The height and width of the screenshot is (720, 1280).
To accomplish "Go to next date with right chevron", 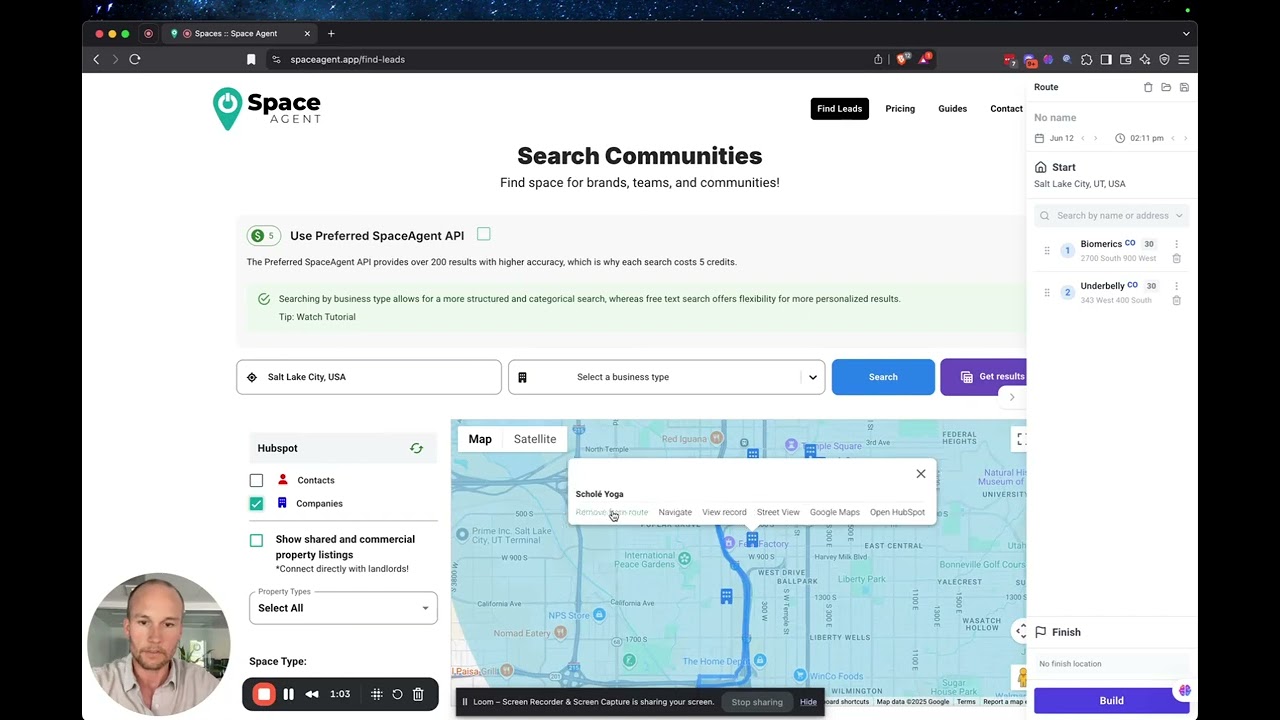I will click(1095, 138).
